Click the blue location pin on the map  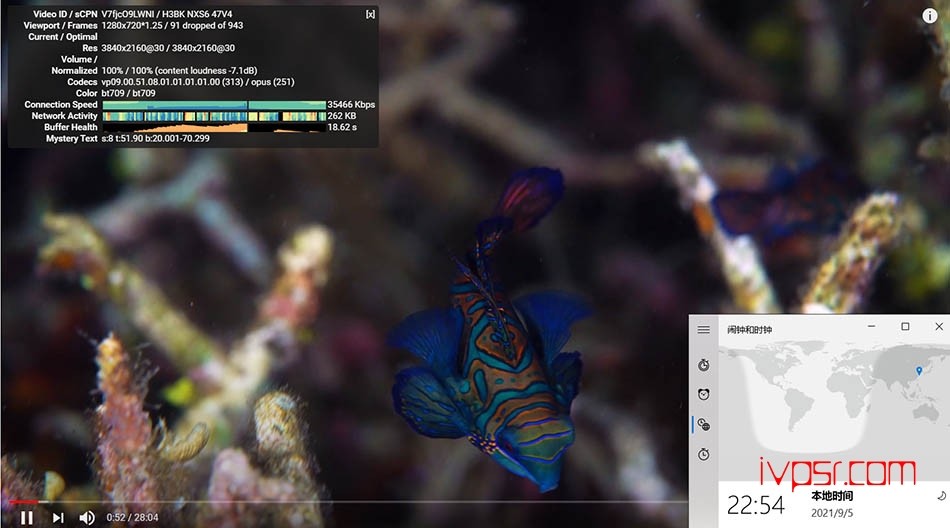point(919,370)
